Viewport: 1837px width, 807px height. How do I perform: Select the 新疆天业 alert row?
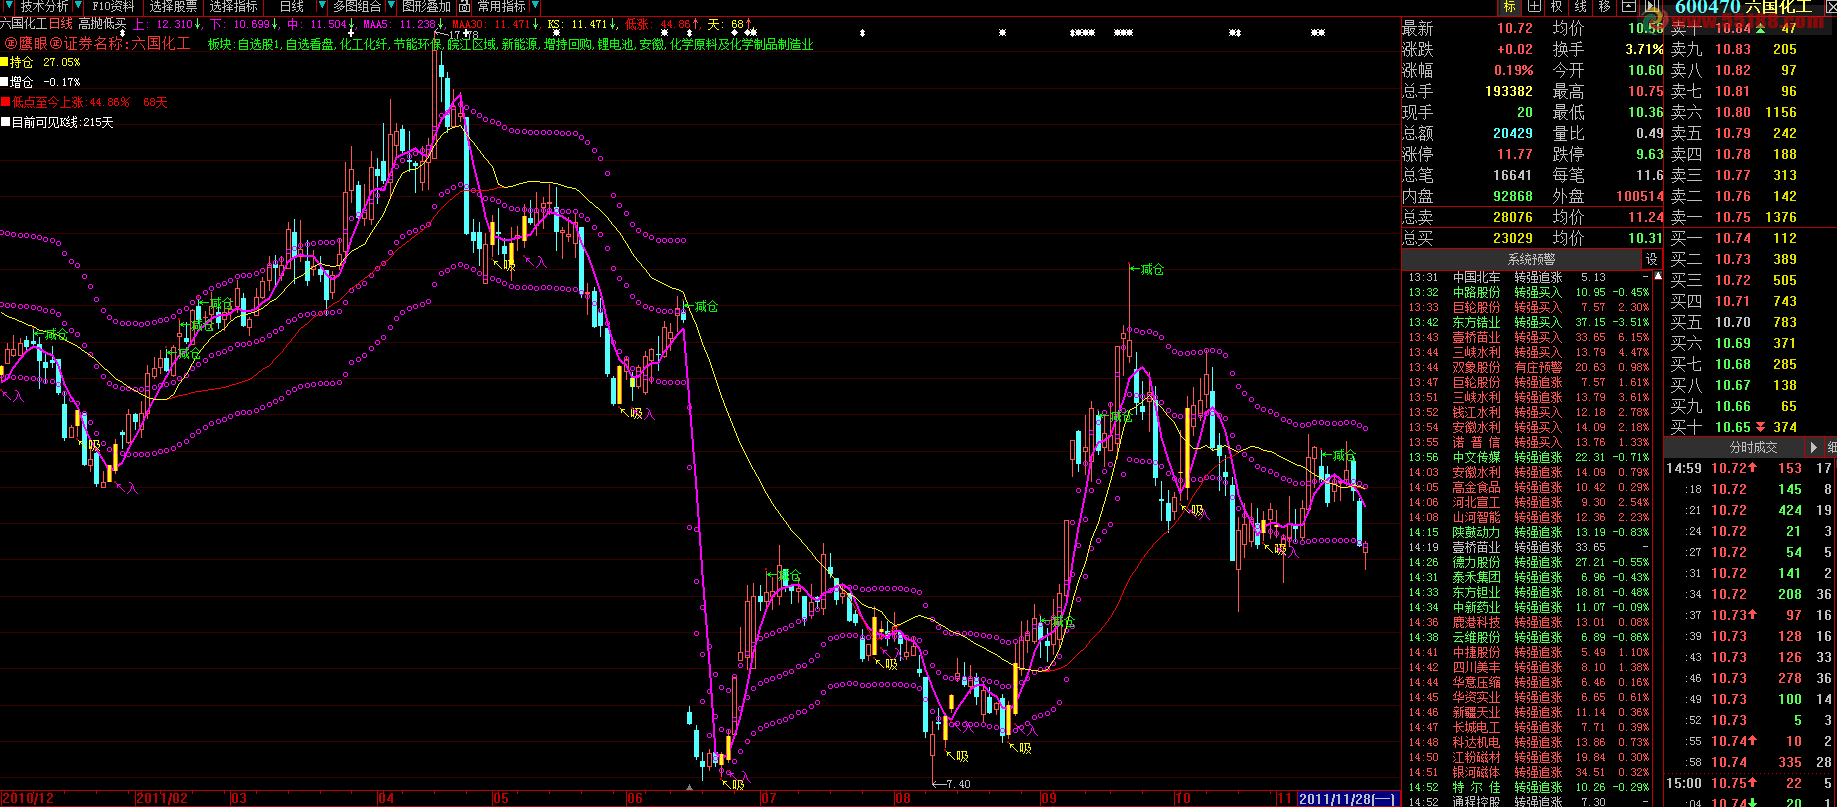point(1529,712)
